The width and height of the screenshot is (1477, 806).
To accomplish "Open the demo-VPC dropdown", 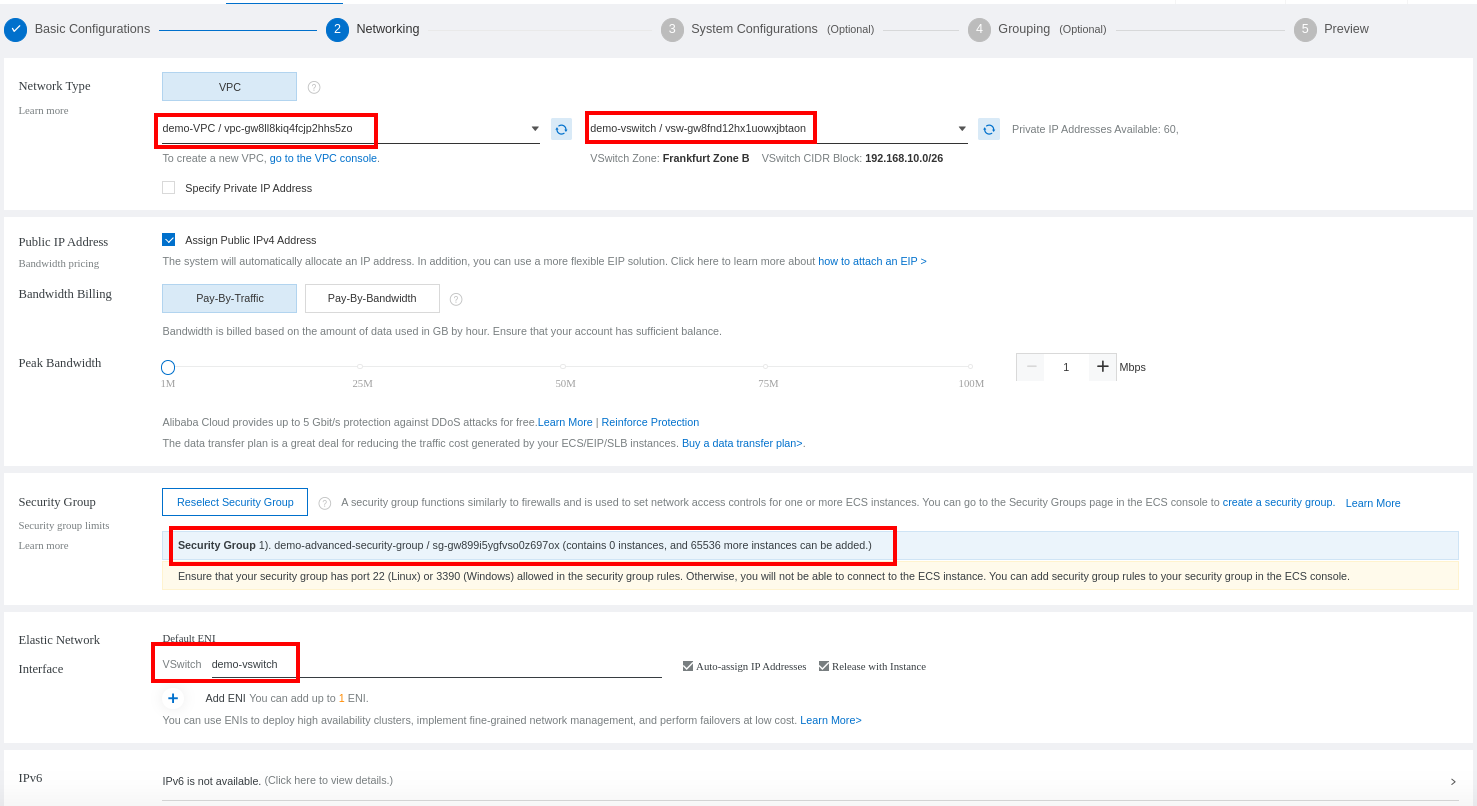I will coord(351,129).
